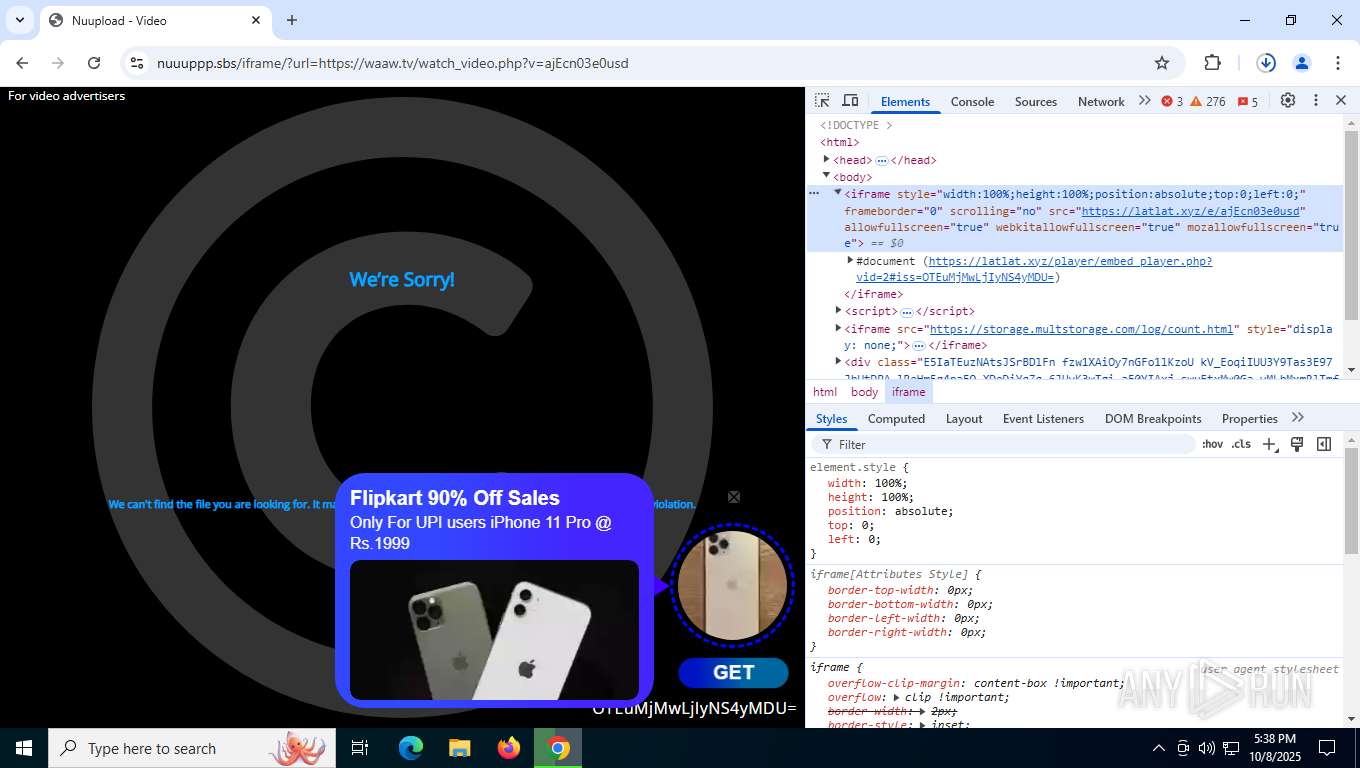Expand the multstorage iframe node
The width and height of the screenshot is (1360, 768).
point(838,327)
